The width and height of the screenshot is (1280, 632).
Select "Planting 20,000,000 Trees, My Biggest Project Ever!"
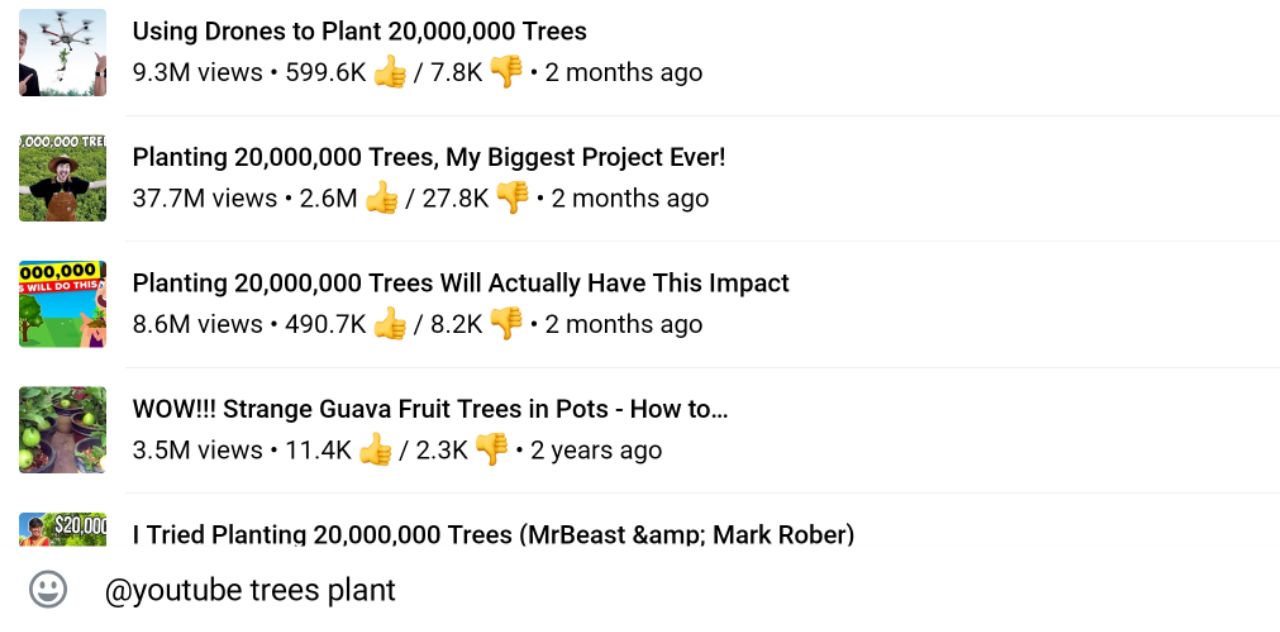pyautogui.click(x=428, y=157)
